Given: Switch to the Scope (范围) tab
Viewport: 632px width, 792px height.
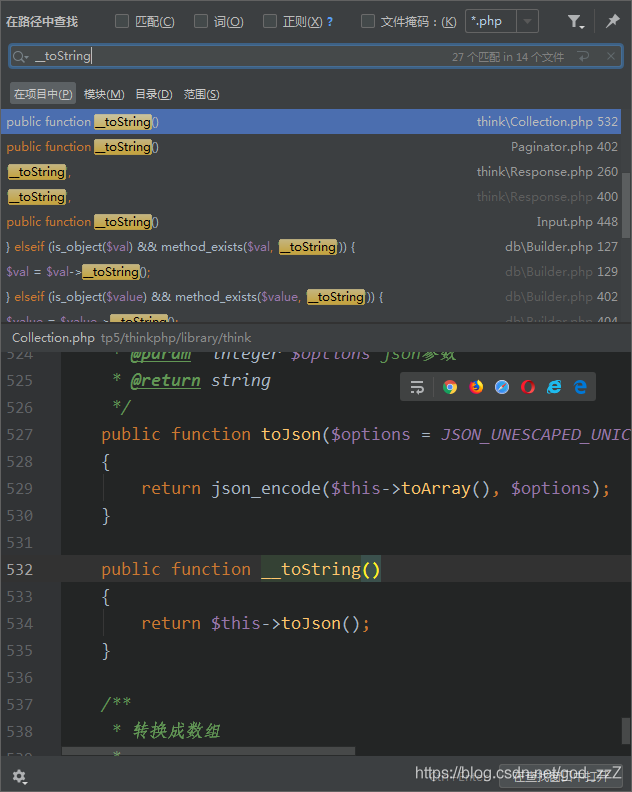Looking at the screenshot, I should [202, 94].
